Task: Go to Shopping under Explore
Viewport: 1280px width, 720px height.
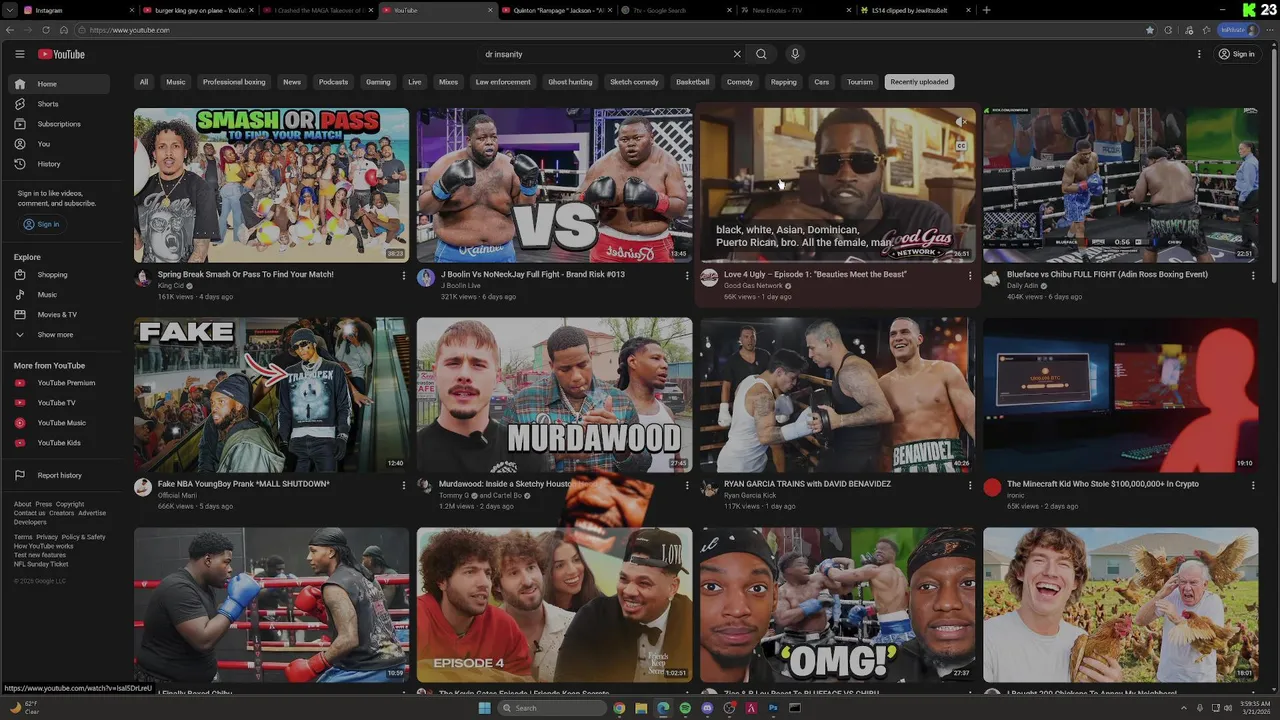Action: [x=60, y=275]
